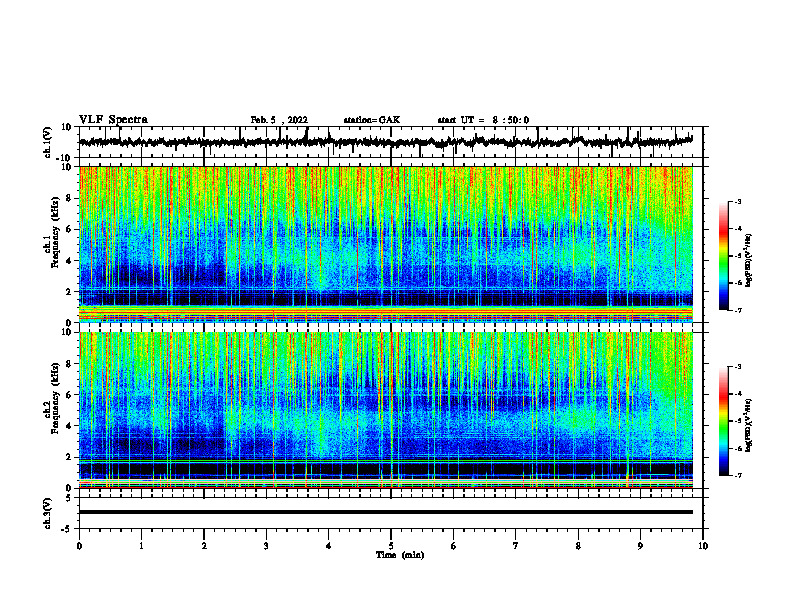
Task: Click the ch.1 spectrogram color scale bar
Action: click(x=723, y=256)
